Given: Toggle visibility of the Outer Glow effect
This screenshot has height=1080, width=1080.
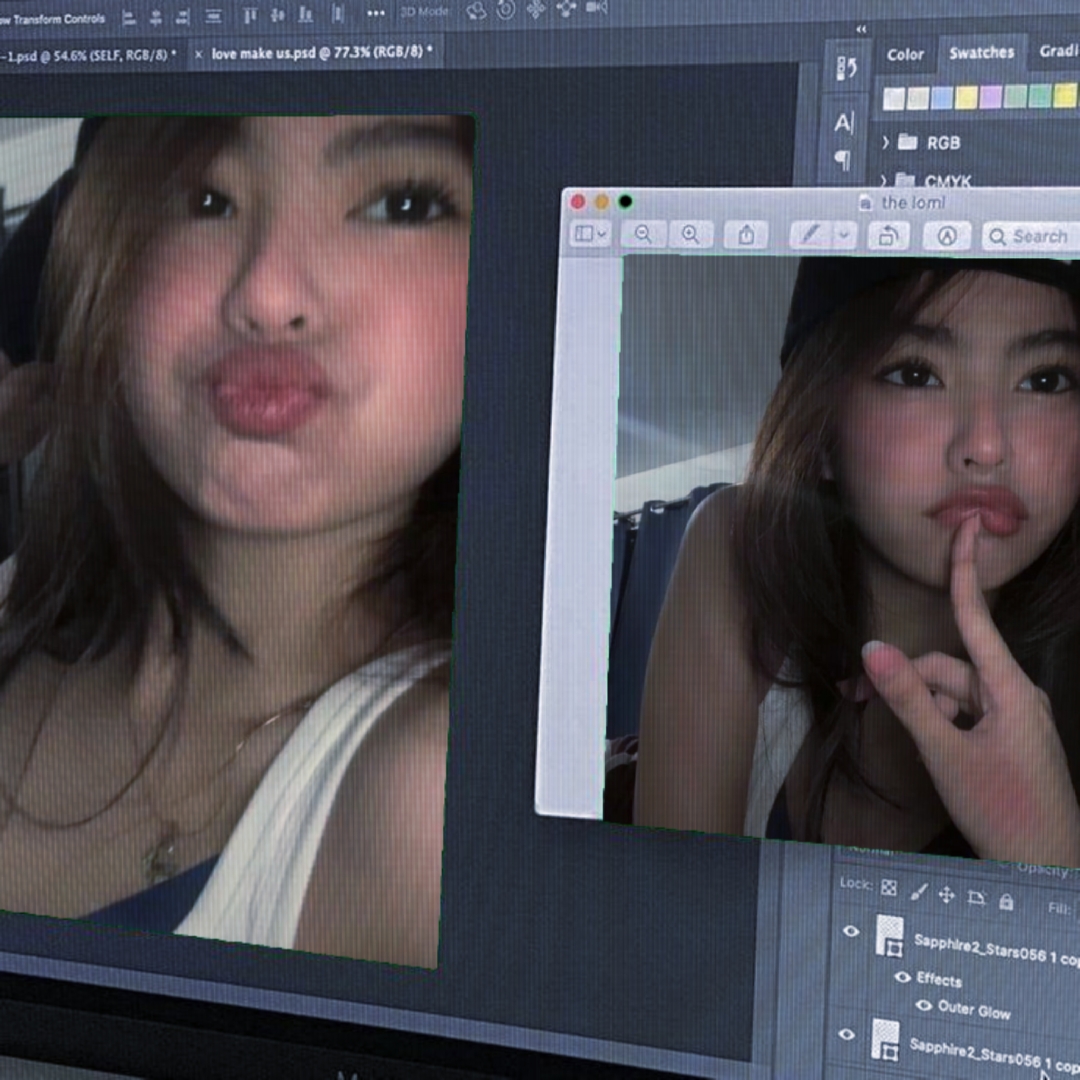Looking at the screenshot, I should [923, 1005].
